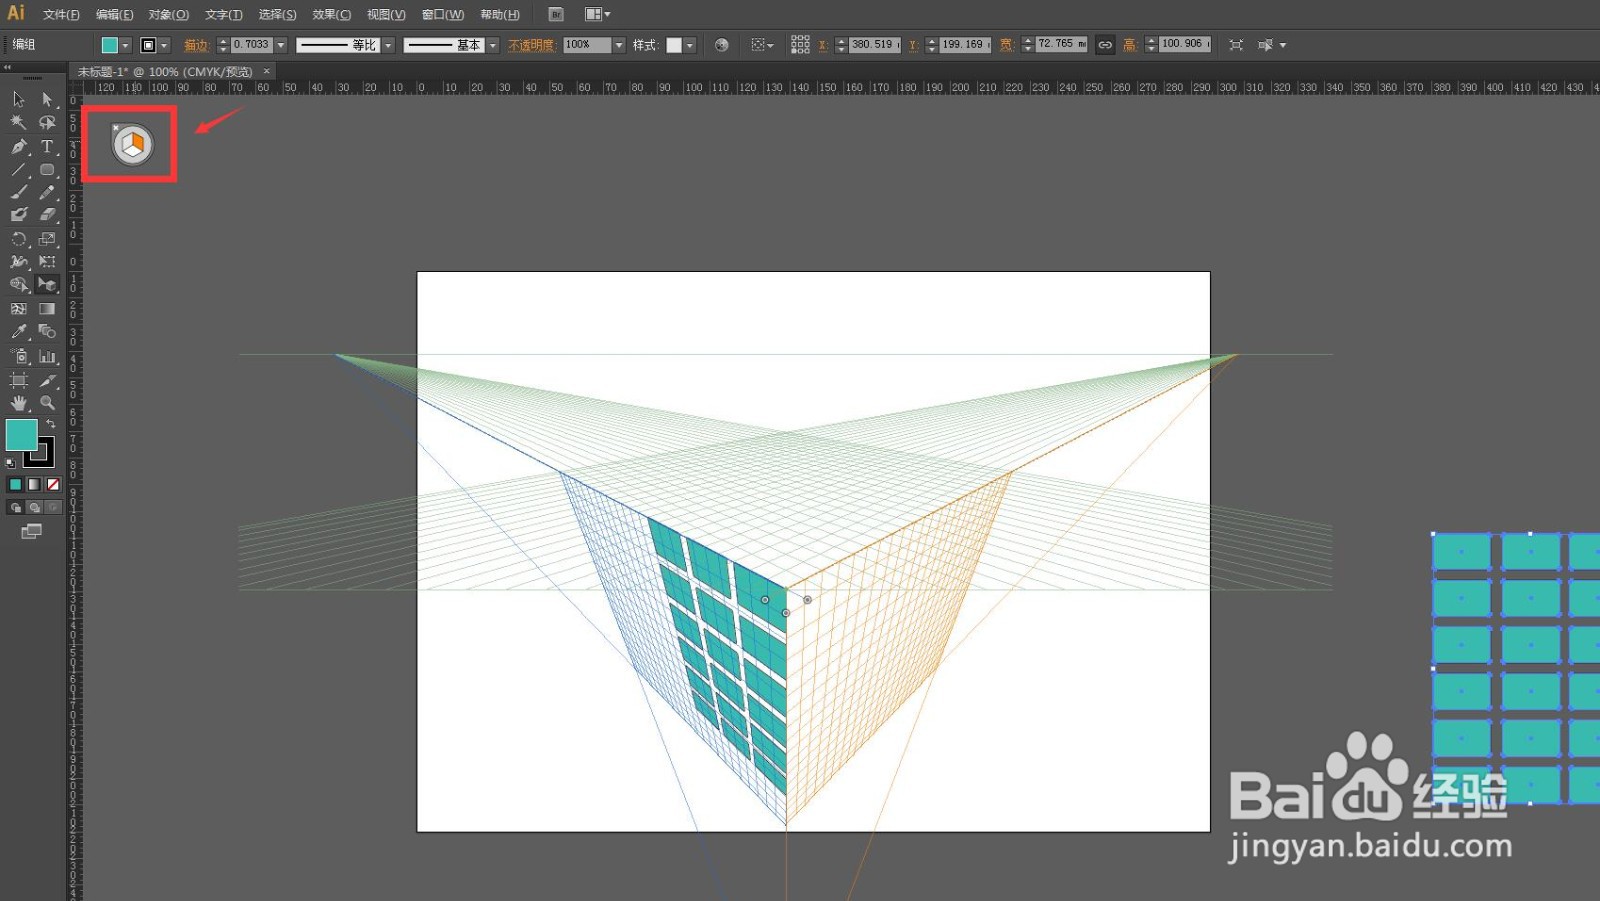Image resolution: width=1600 pixels, height=901 pixels.
Task: Select the Pen tool
Action: pyautogui.click(x=18, y=146)
